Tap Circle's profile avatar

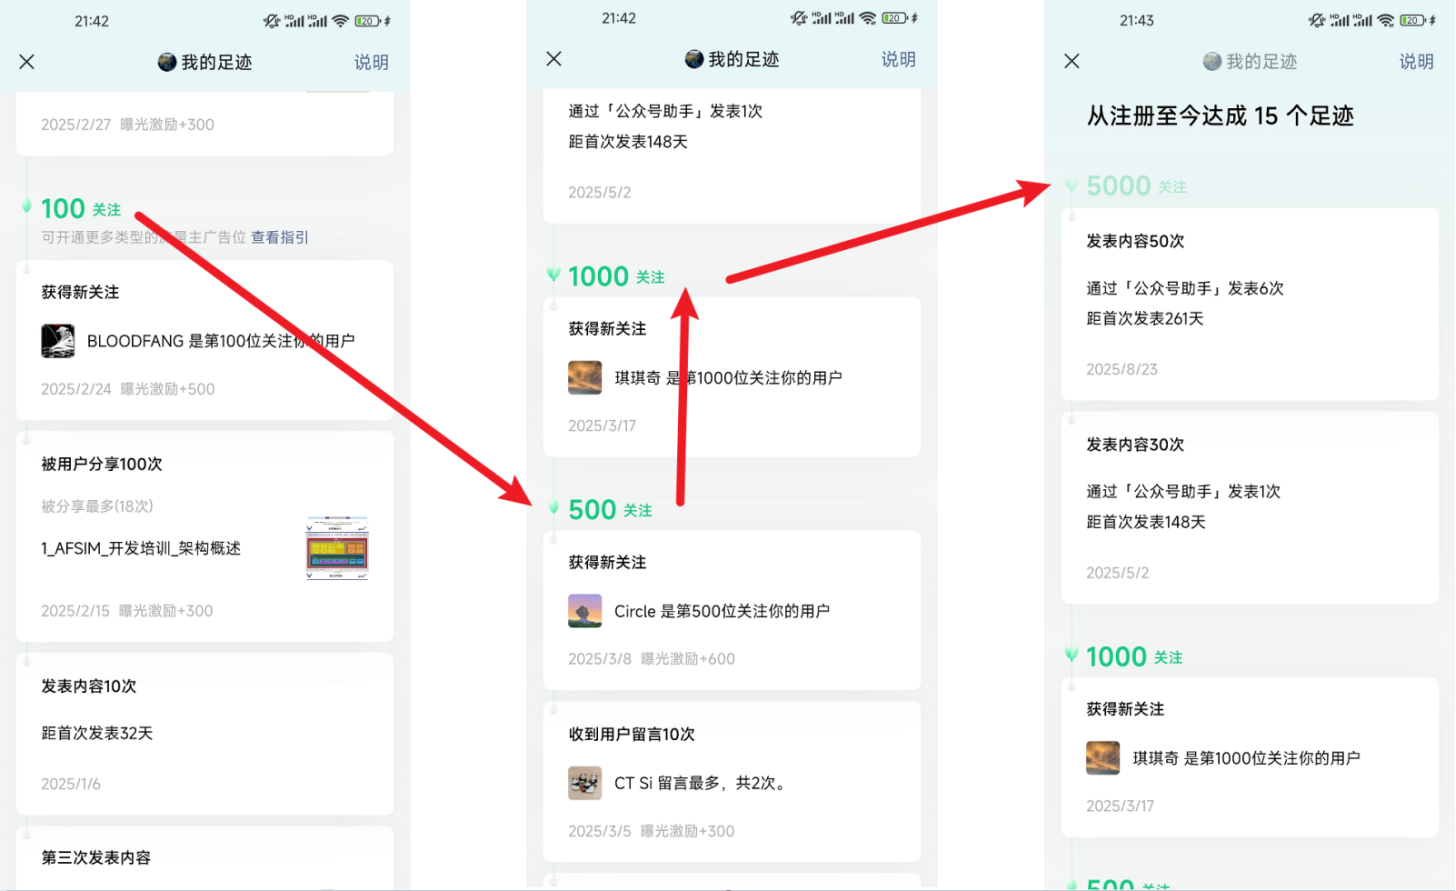[x=585, y=611]
